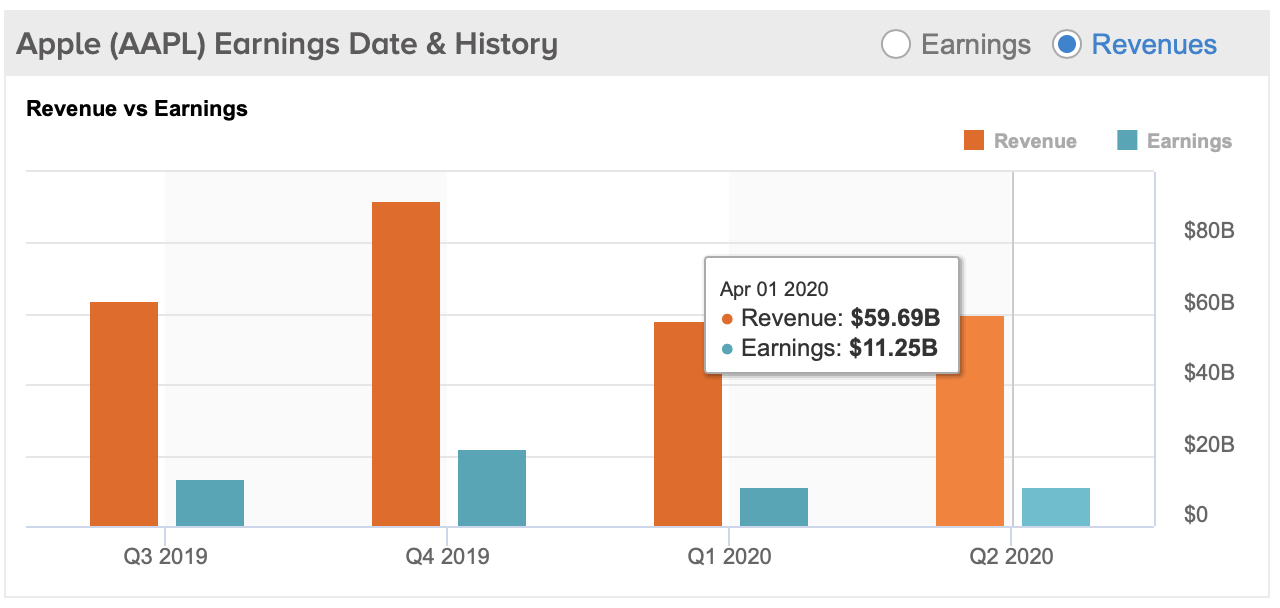1280x608 pixels.
Task: Click the $40B axis value
Action: pos(1208,373)
